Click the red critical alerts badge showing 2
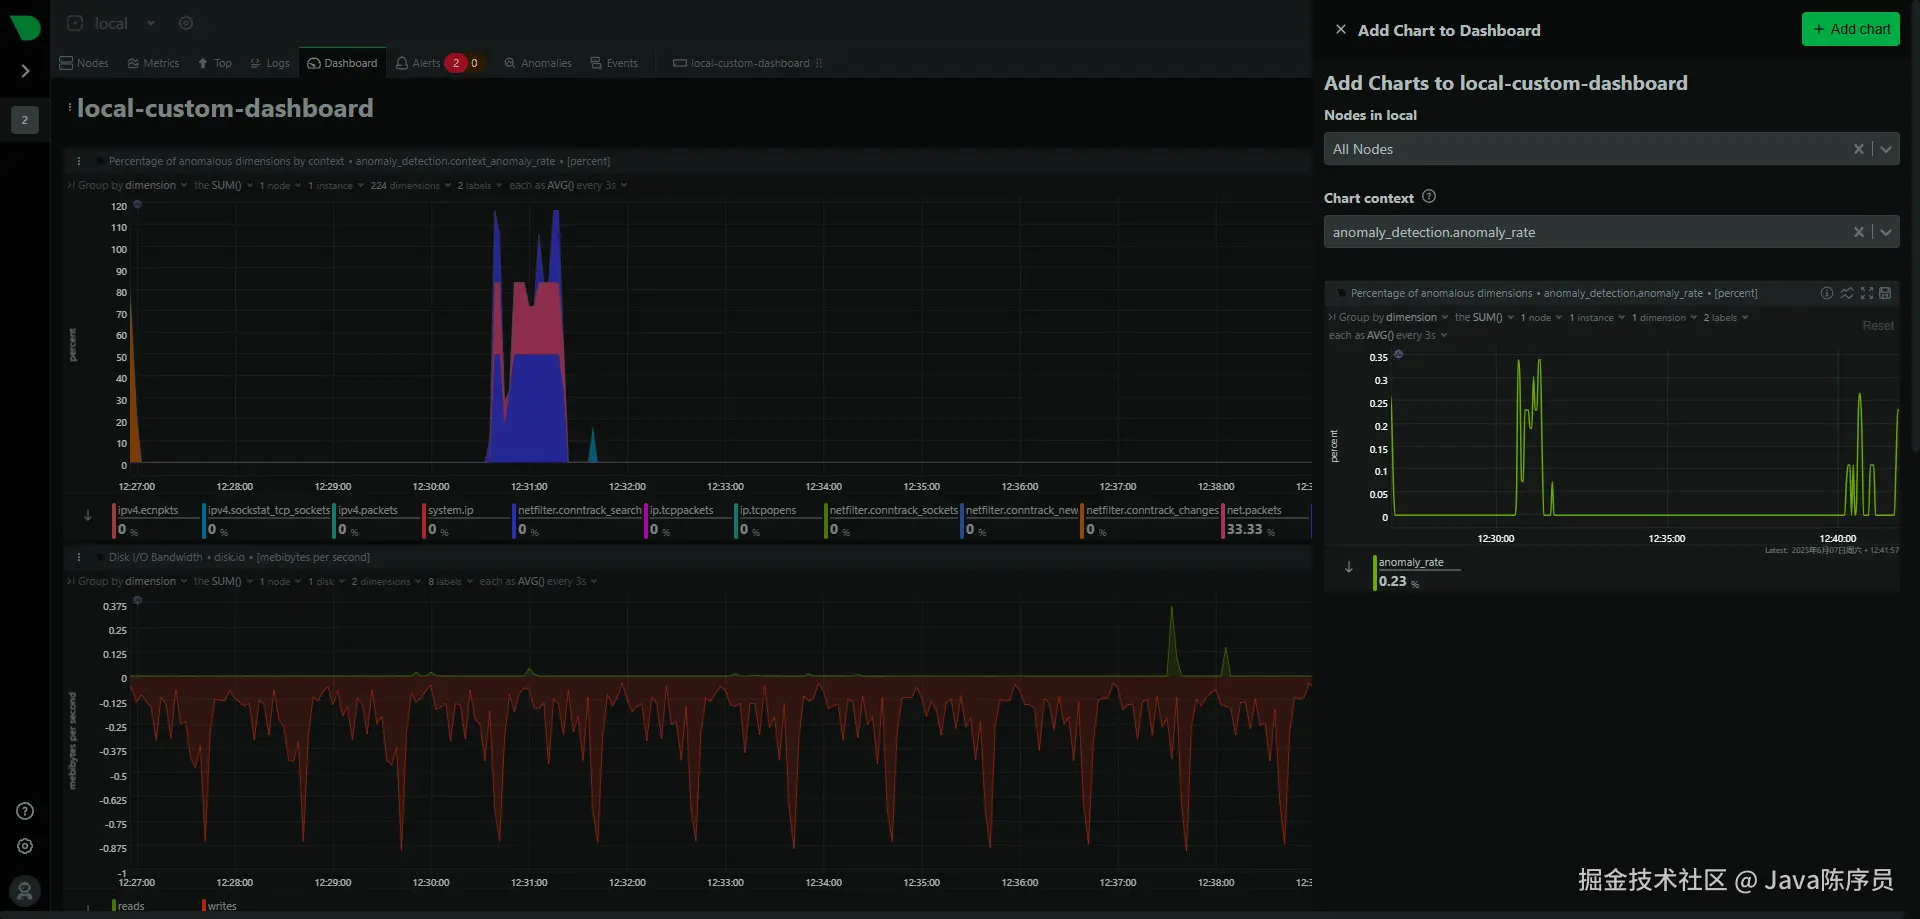Image resolution: width=1920 pixels, height=919 pixels. [456, 63]
